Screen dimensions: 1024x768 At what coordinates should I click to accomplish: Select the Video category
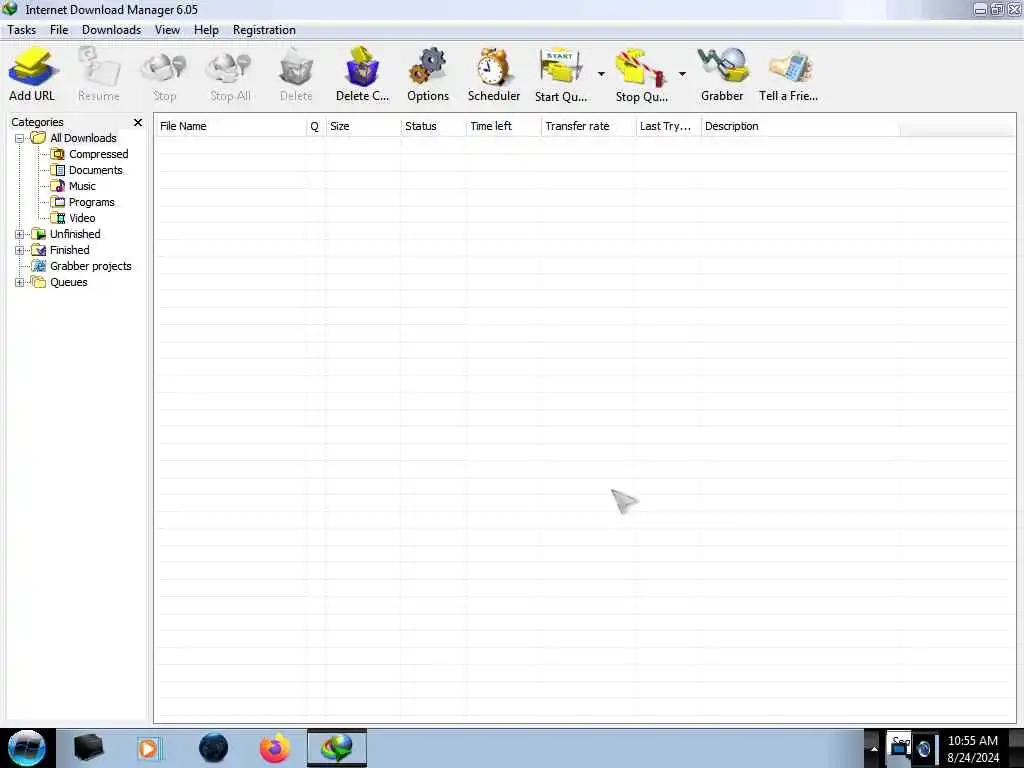coord(82,218)
